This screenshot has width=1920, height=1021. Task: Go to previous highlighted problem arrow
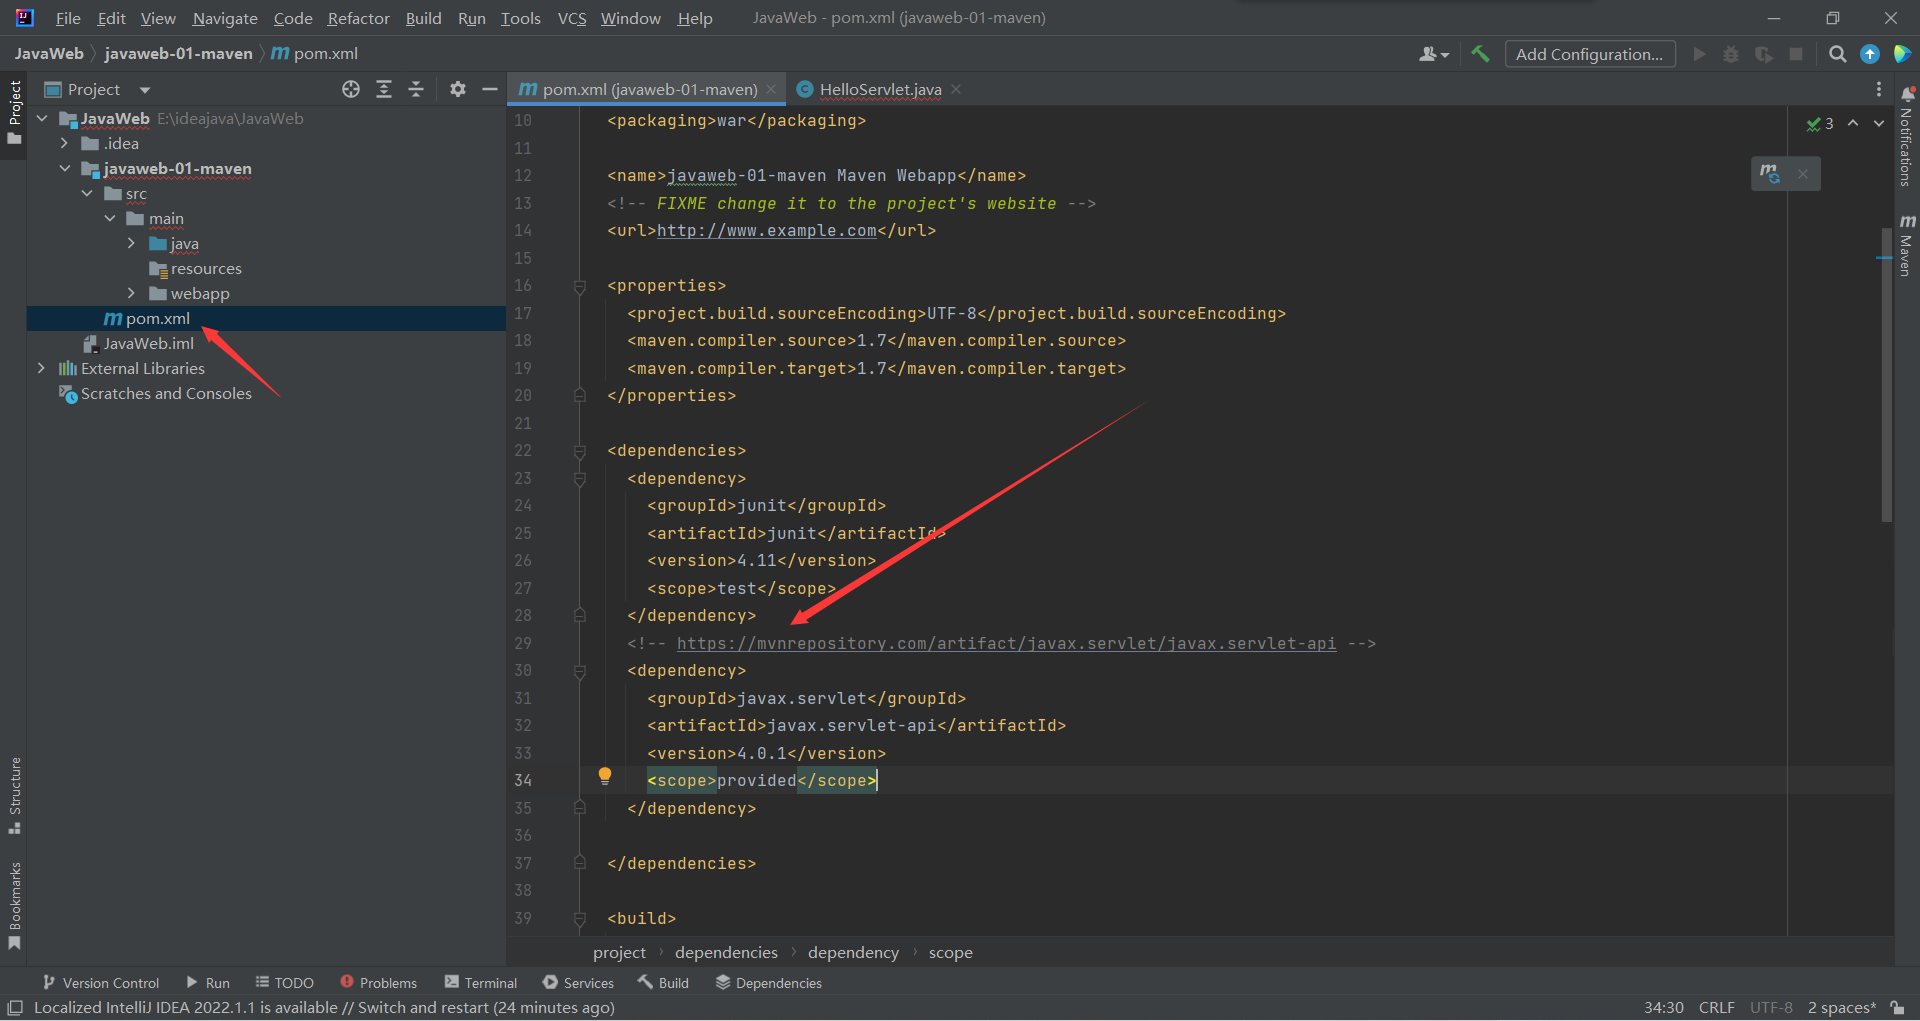1853,123
